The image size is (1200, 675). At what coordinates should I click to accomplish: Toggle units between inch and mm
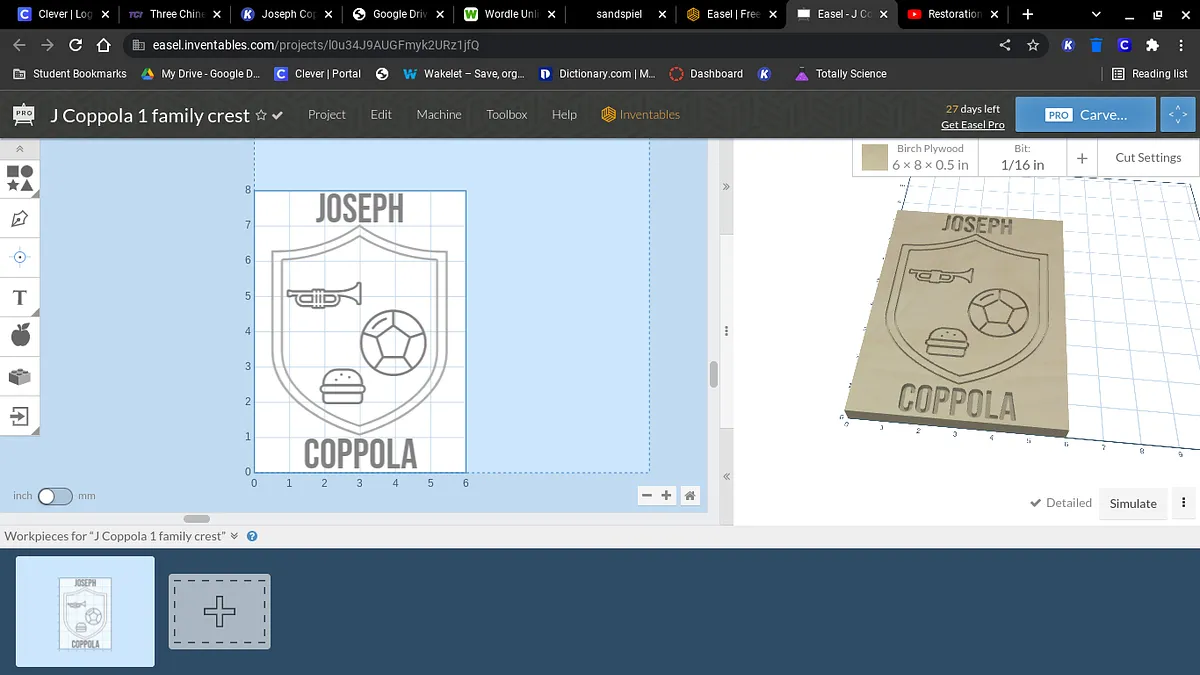click(x=54, y=496)
